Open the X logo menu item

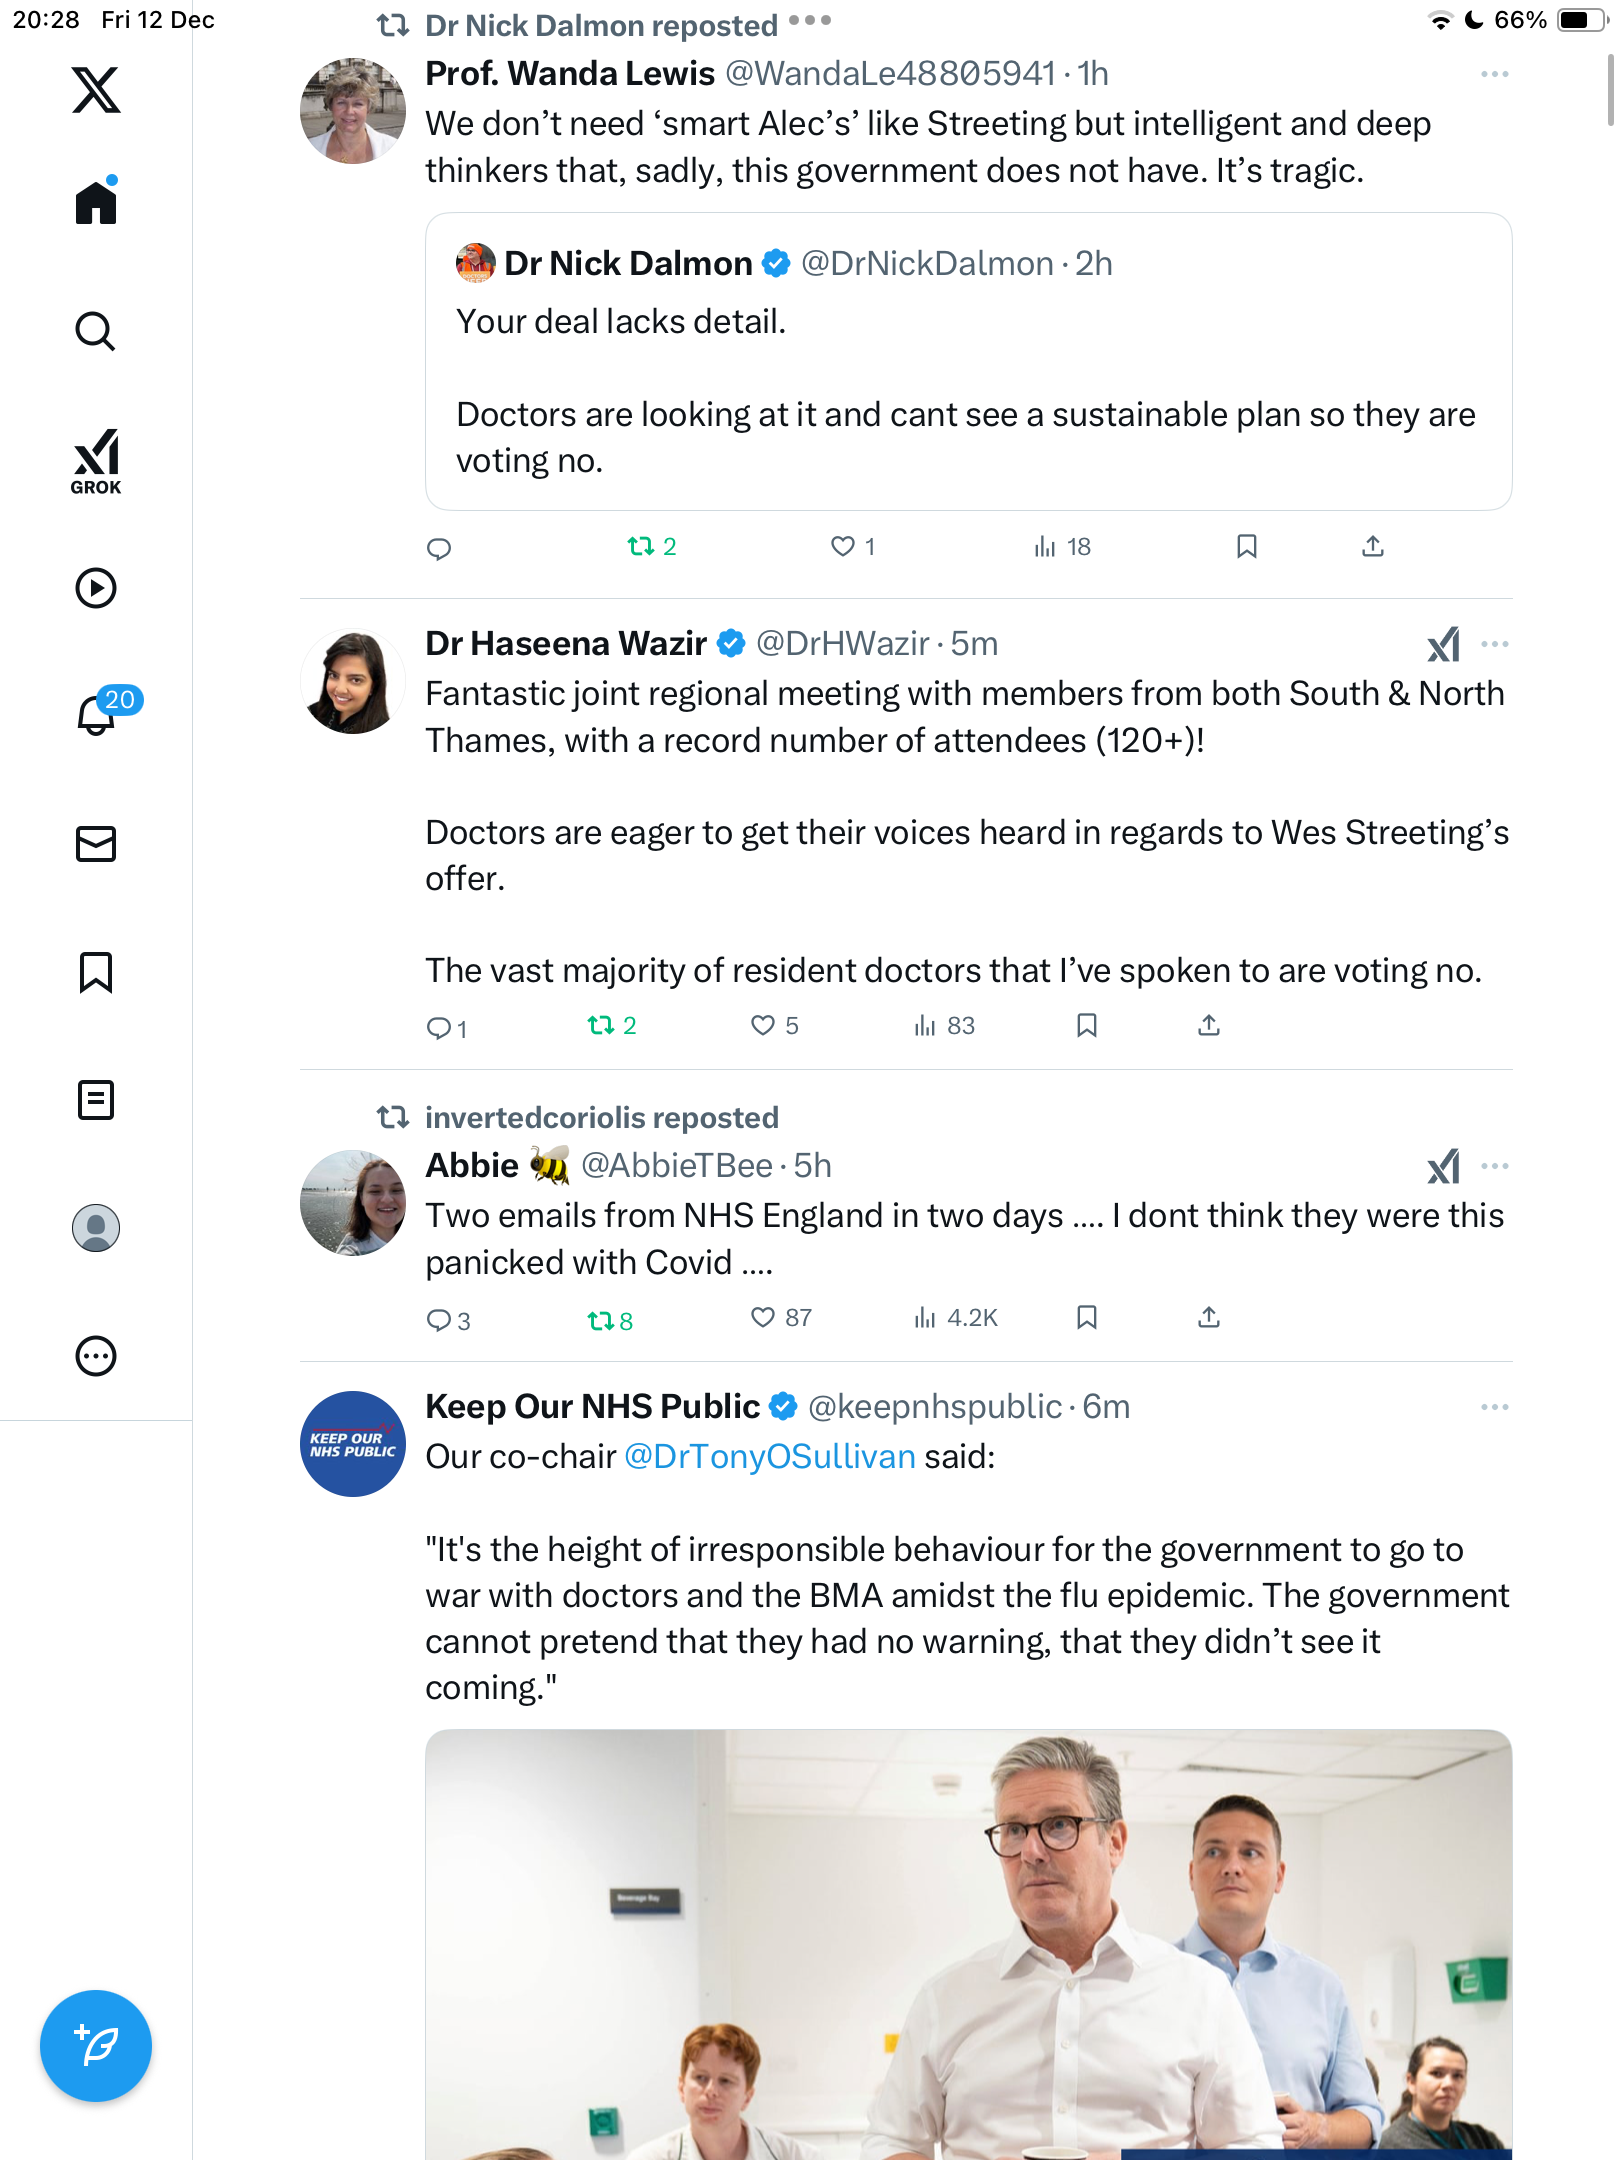[96, 90]
